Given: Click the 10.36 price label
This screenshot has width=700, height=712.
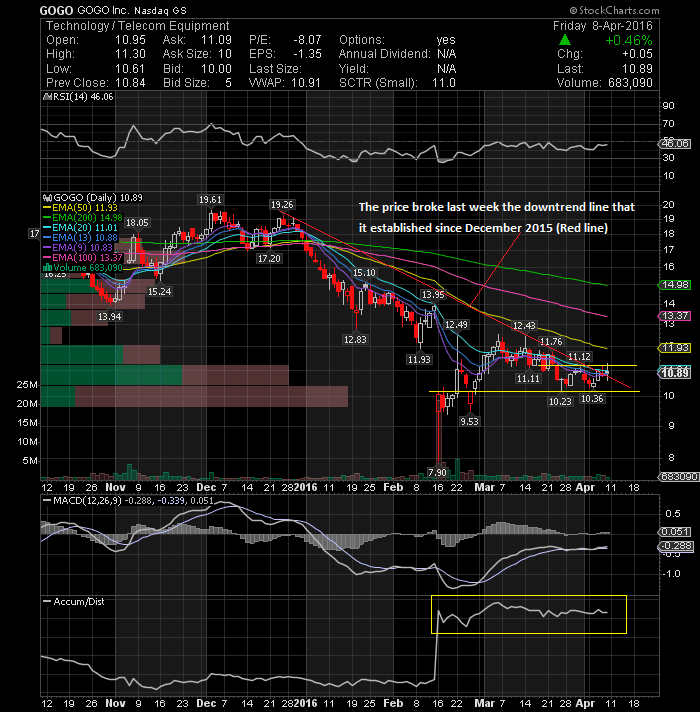Looking at the screenshot, I should (x=592, y=399).
